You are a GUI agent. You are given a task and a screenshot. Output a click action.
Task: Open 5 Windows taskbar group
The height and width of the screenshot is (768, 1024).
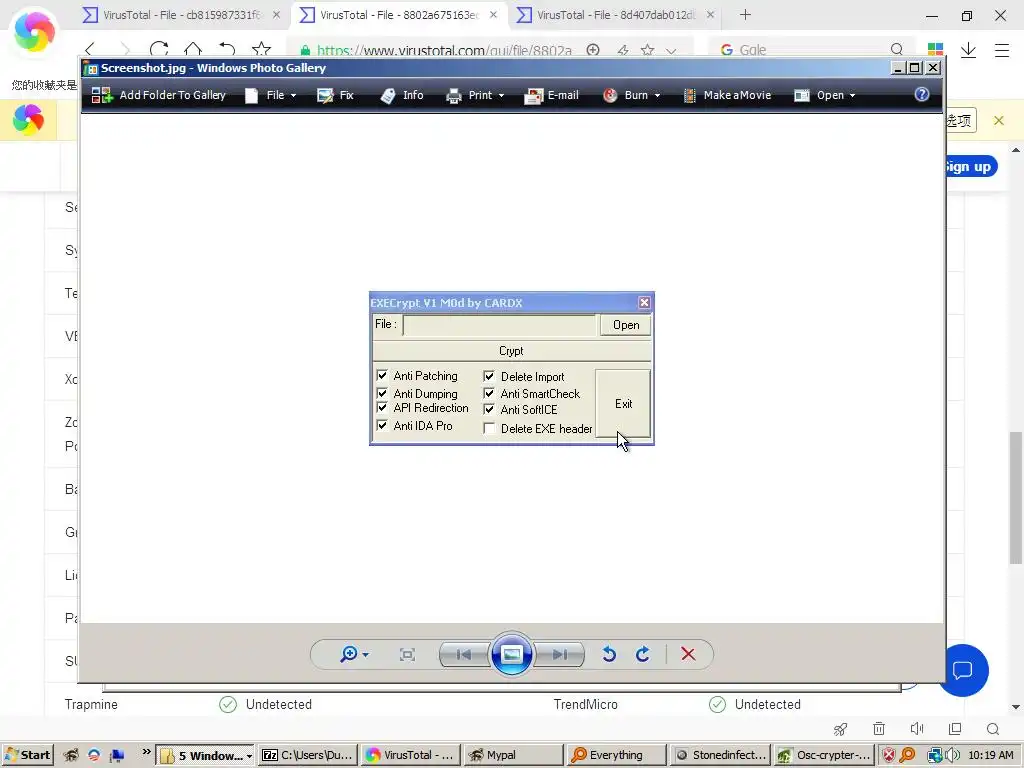coord(206,756)
